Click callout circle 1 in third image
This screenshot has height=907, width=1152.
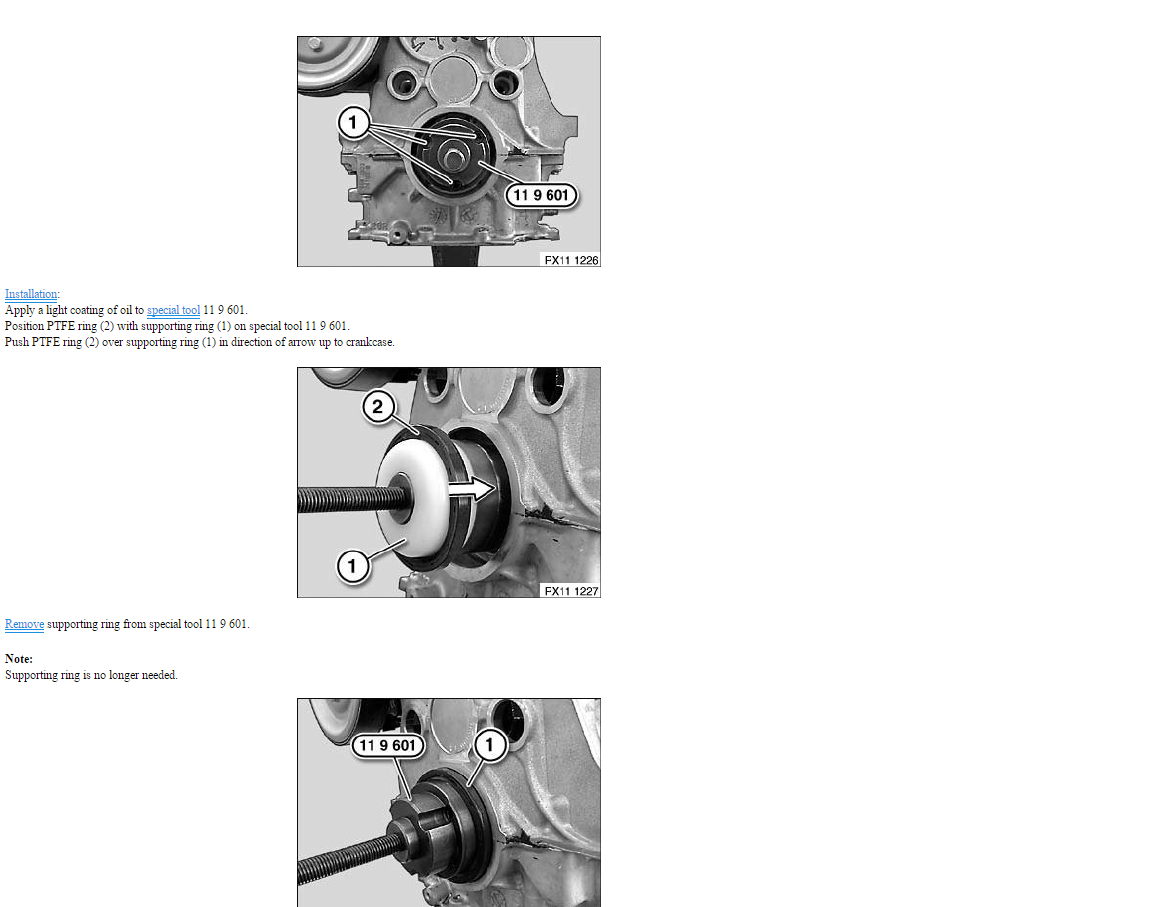click(490, 745)
